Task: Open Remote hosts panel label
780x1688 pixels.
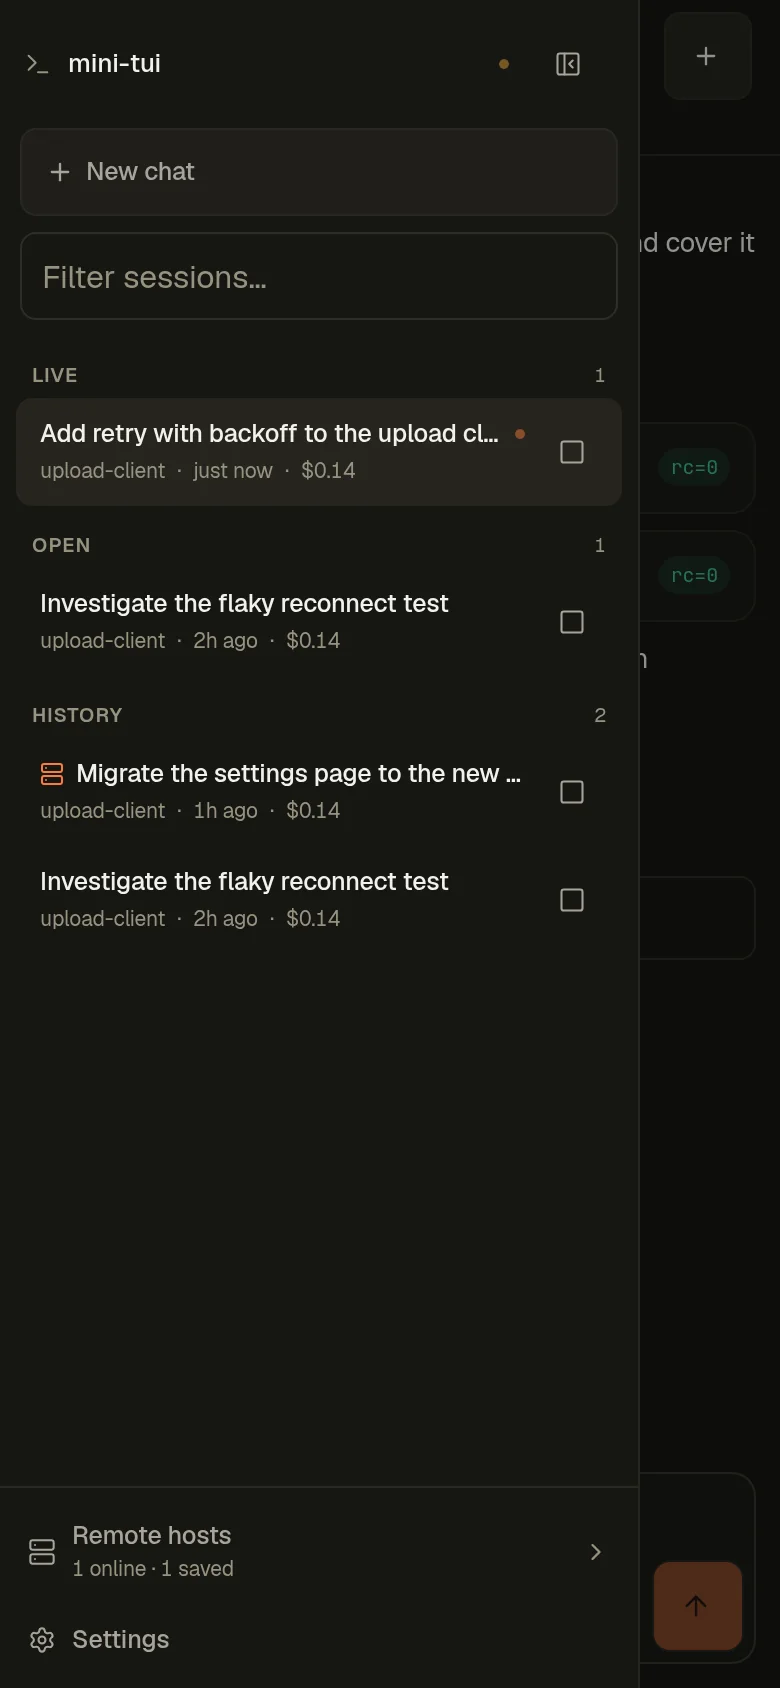Action: click(152, 1535)
